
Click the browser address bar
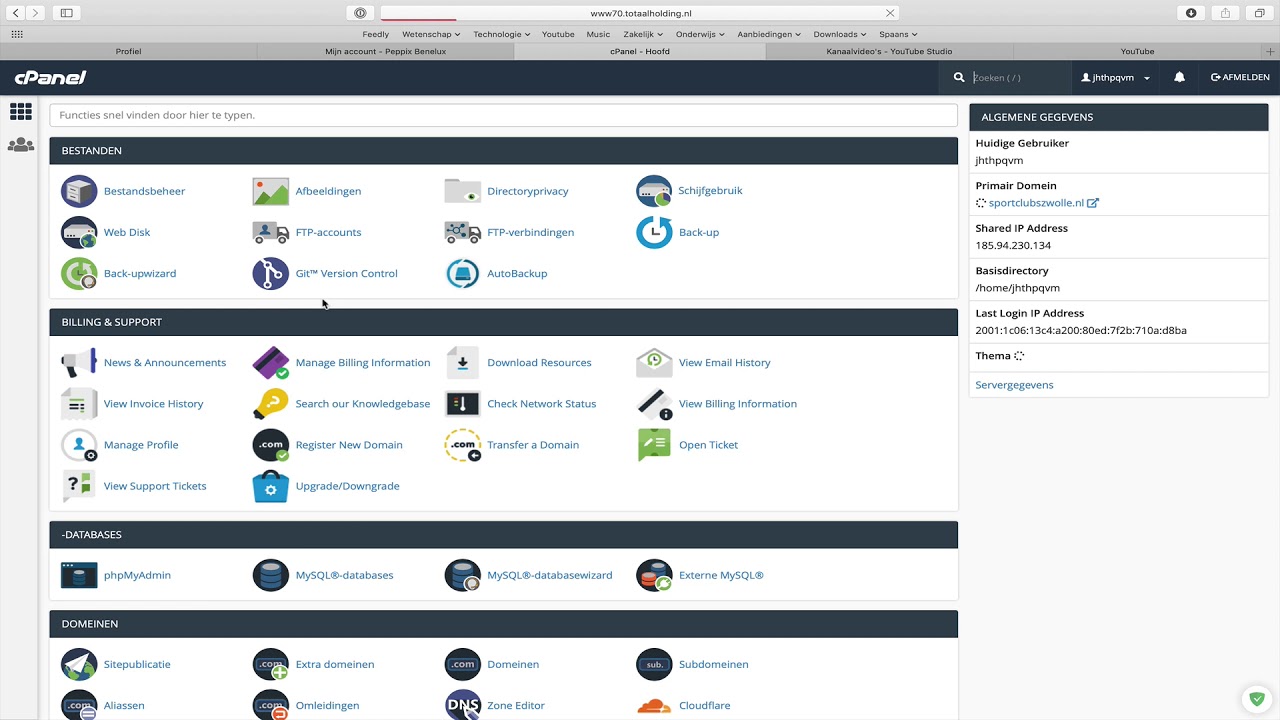(x=639, y=13)
